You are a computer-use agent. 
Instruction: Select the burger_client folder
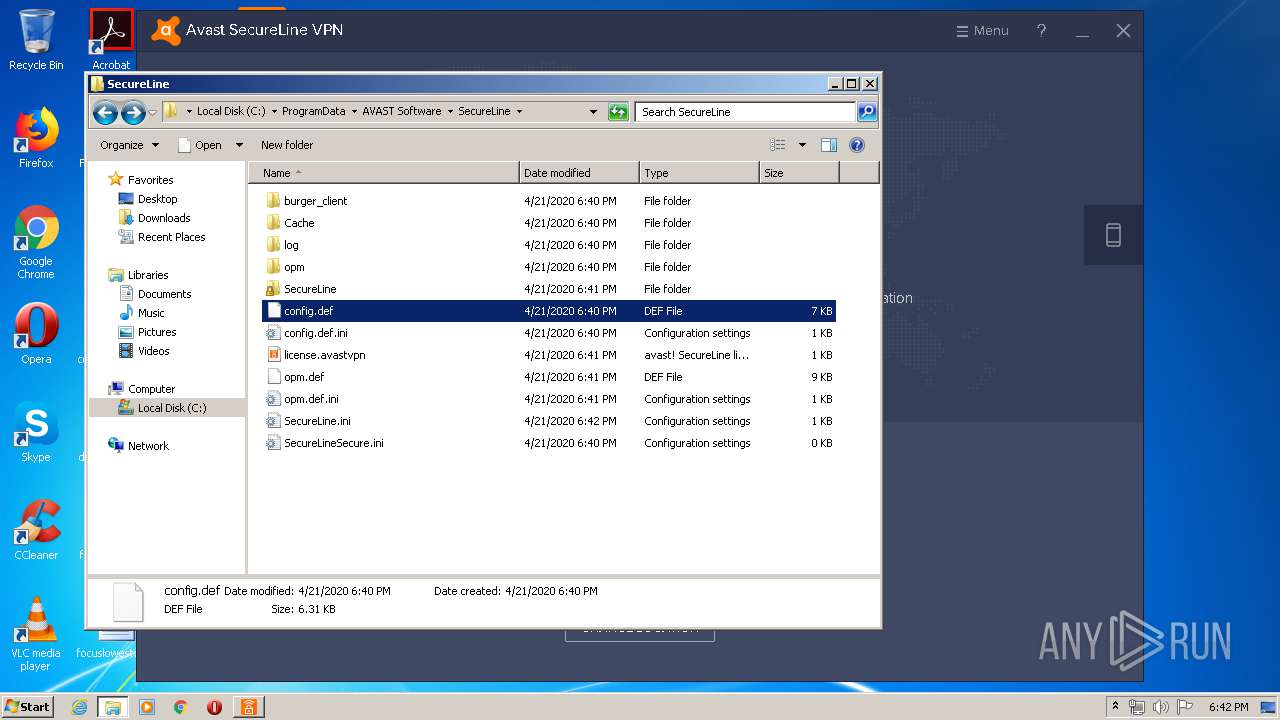coord(315,201)
